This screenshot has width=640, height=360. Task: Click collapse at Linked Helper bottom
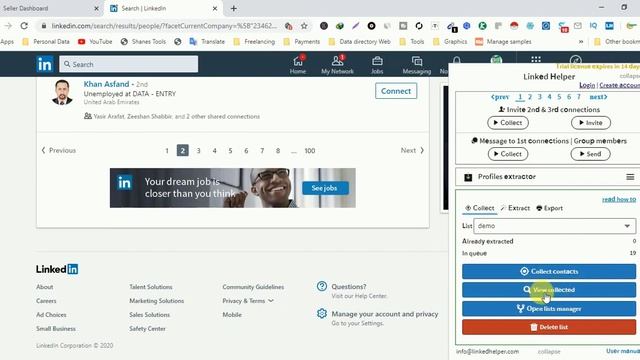point(549,351)
